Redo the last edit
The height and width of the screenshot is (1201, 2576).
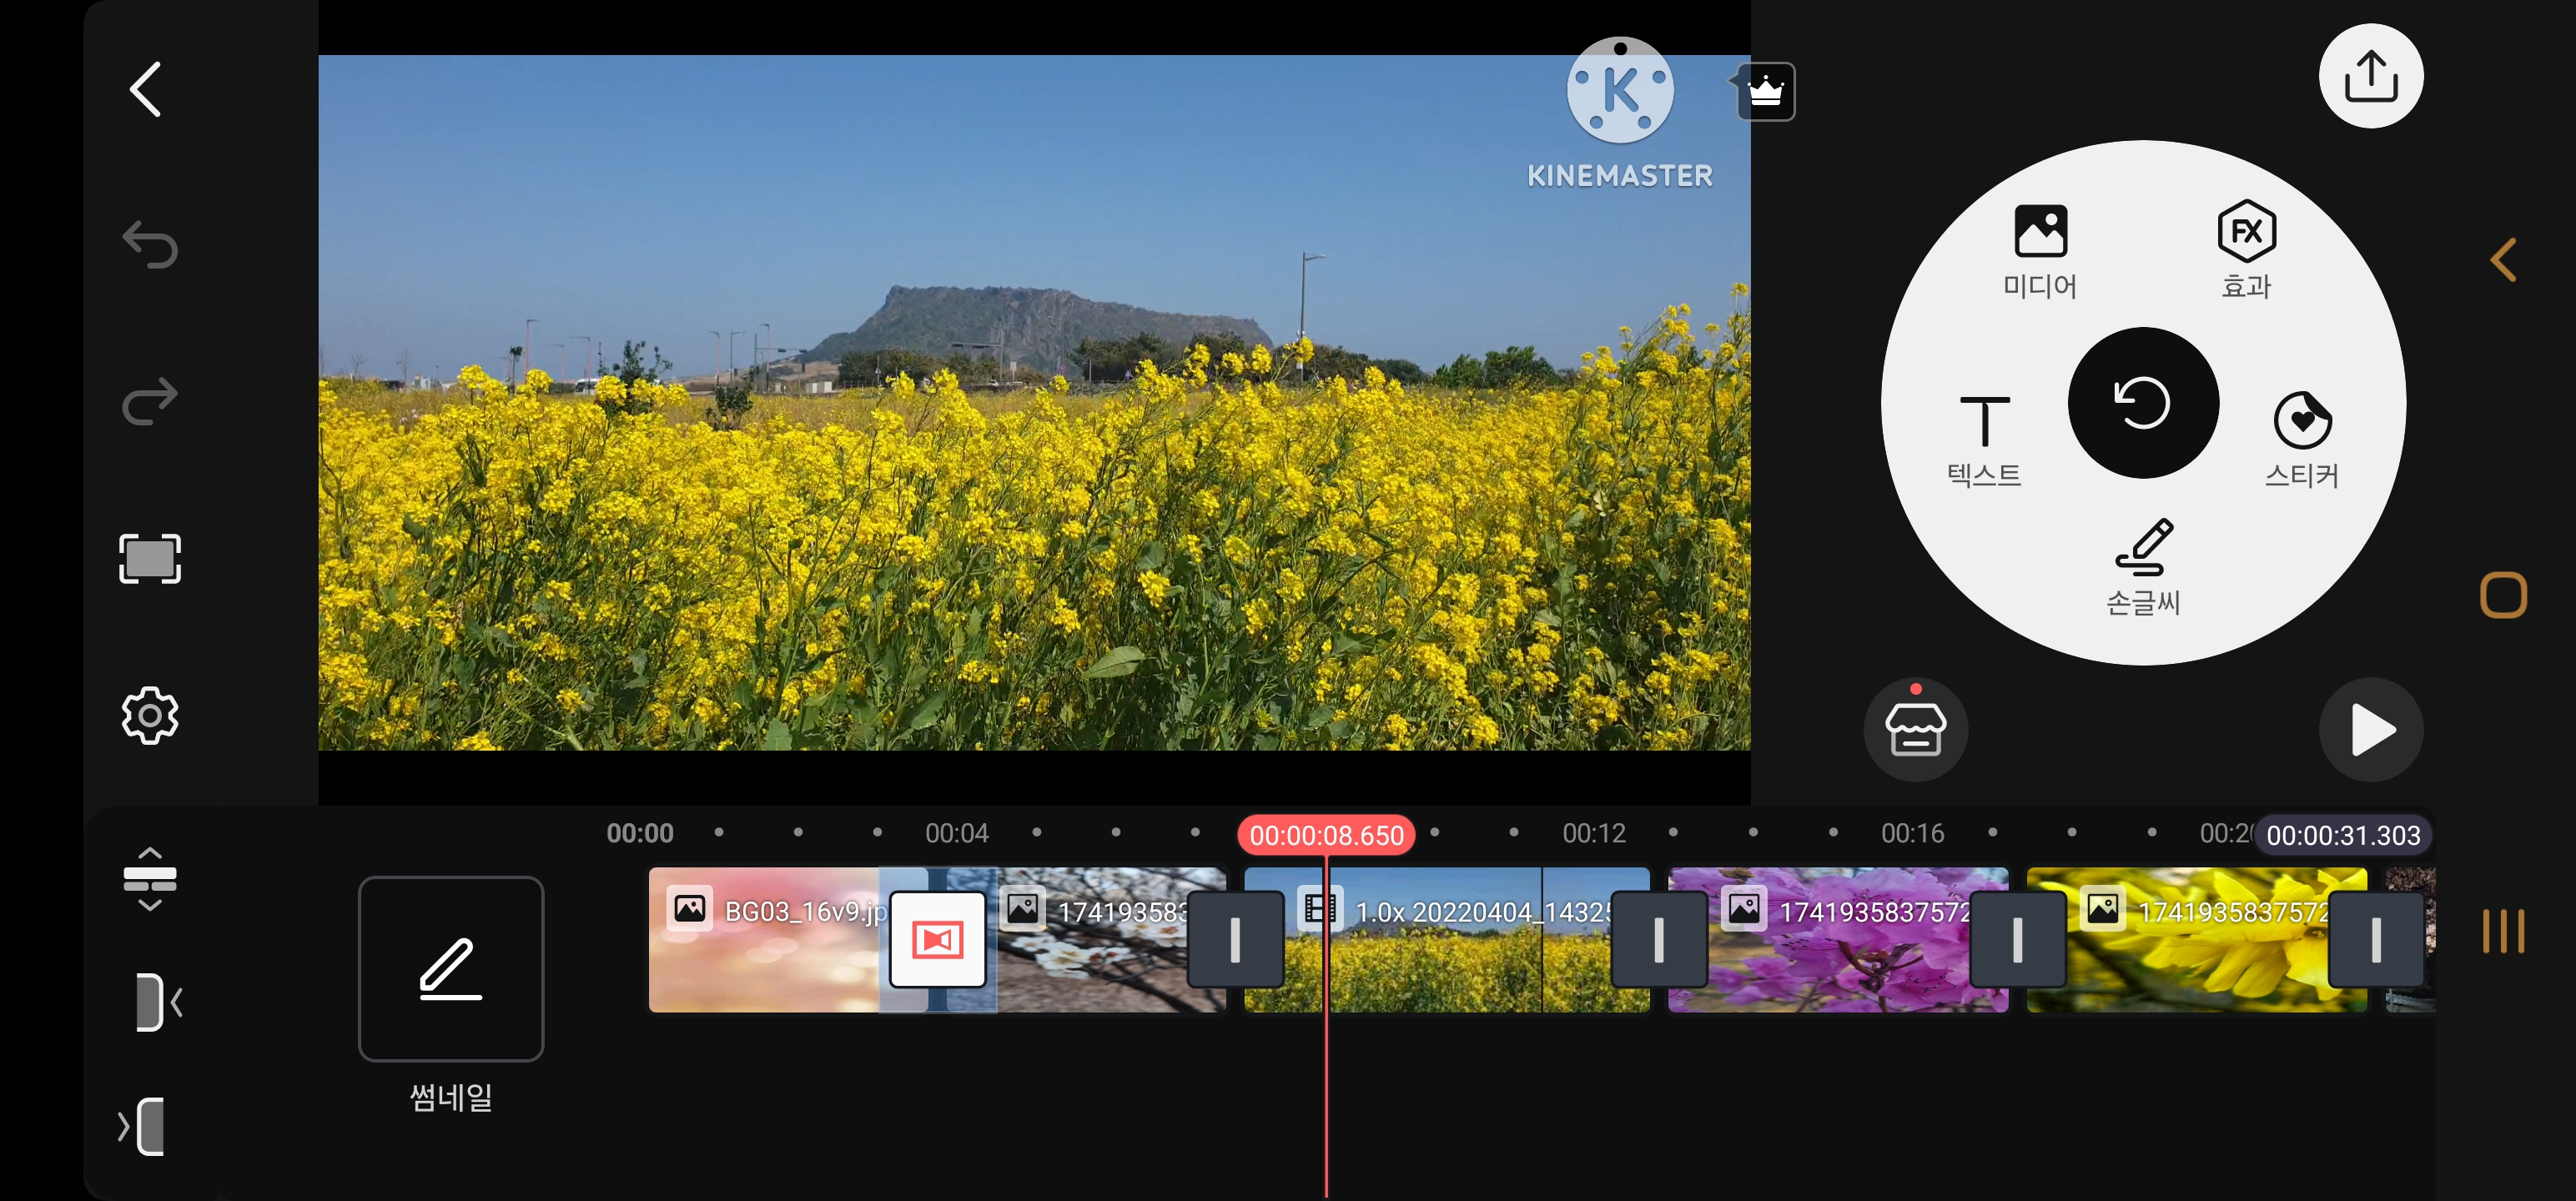point(150,401)
